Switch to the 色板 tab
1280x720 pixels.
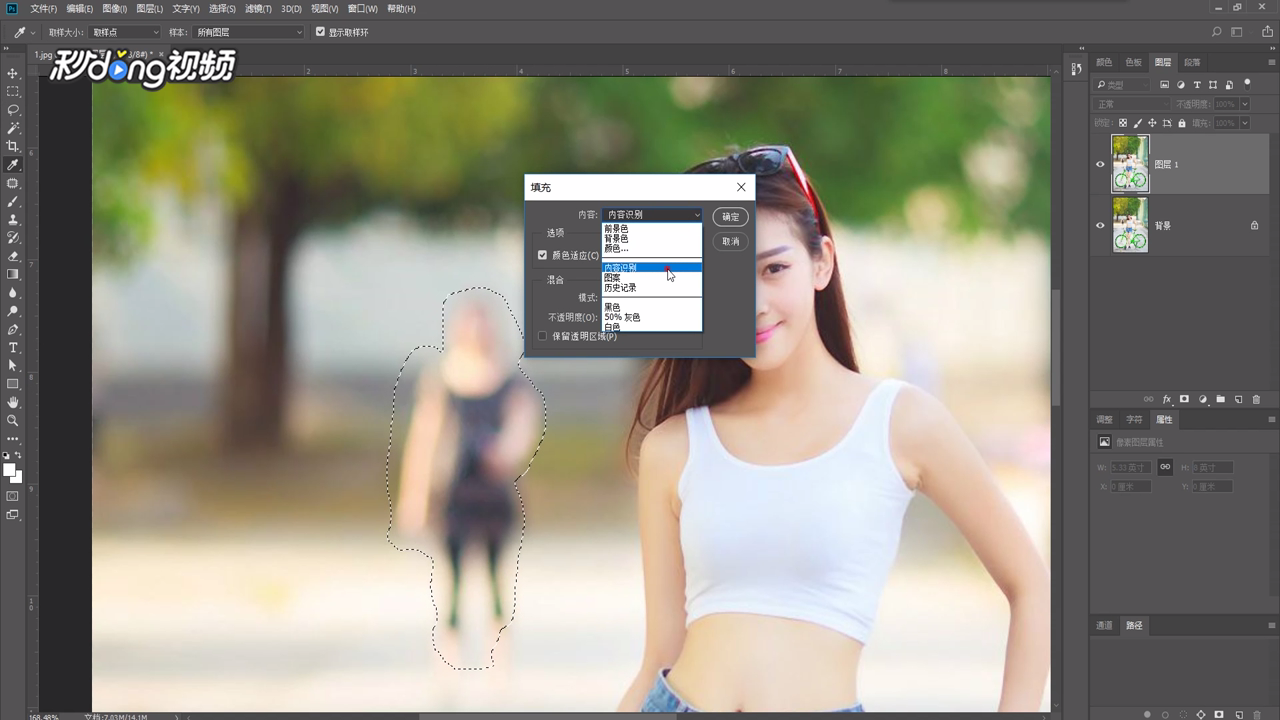coord(1133,62)
